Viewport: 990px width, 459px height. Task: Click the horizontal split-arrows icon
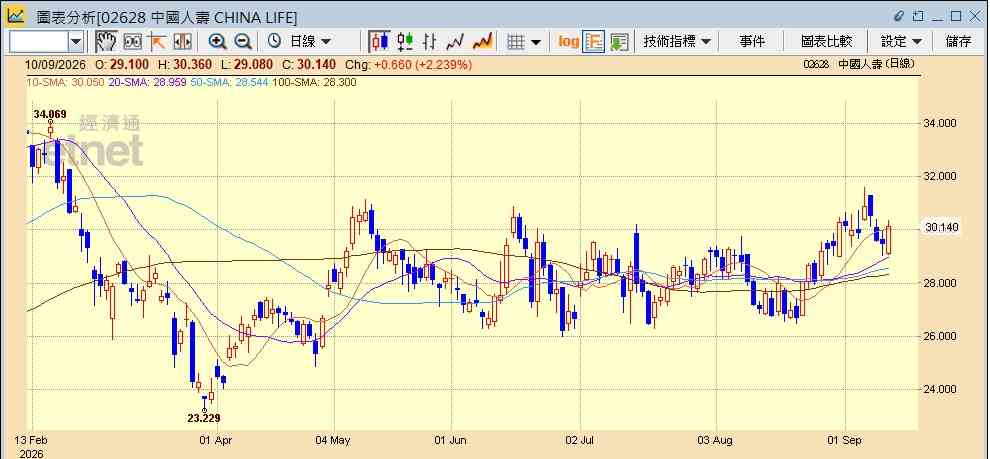(x=182, y=42)
